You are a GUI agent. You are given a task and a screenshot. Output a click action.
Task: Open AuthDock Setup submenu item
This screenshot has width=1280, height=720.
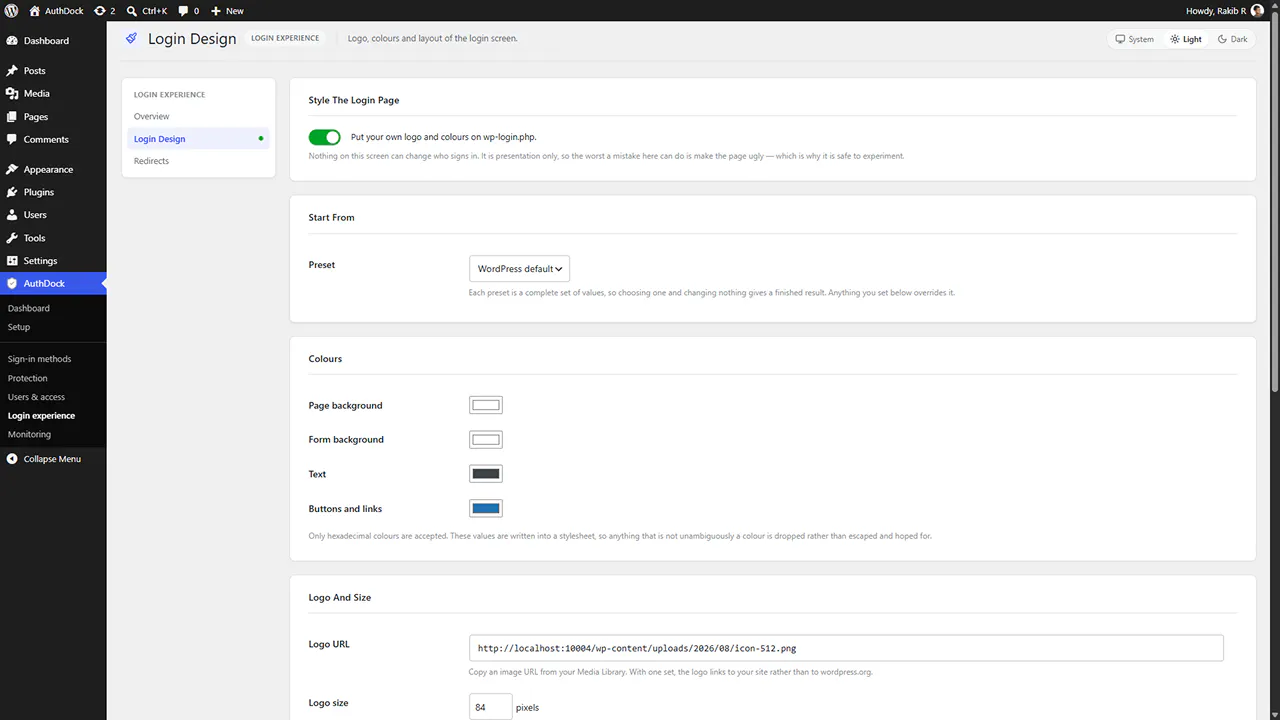[19, 327]
